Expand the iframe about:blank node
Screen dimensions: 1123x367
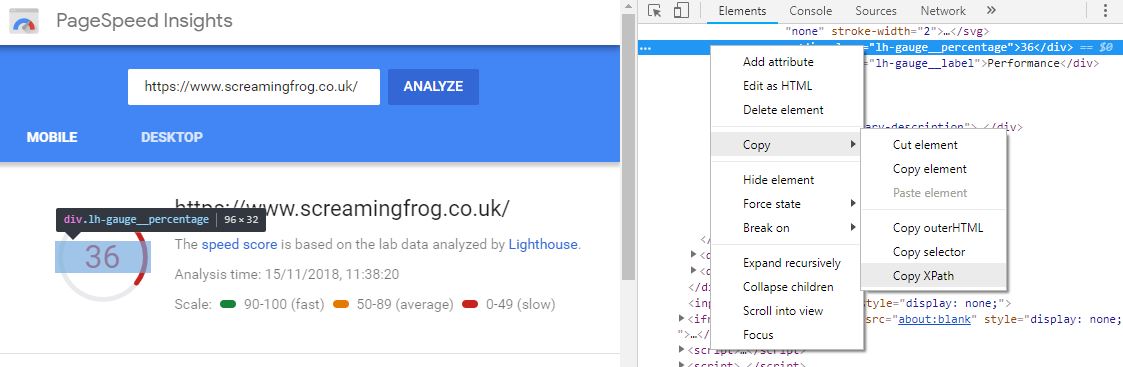click(x=681, y=318)
